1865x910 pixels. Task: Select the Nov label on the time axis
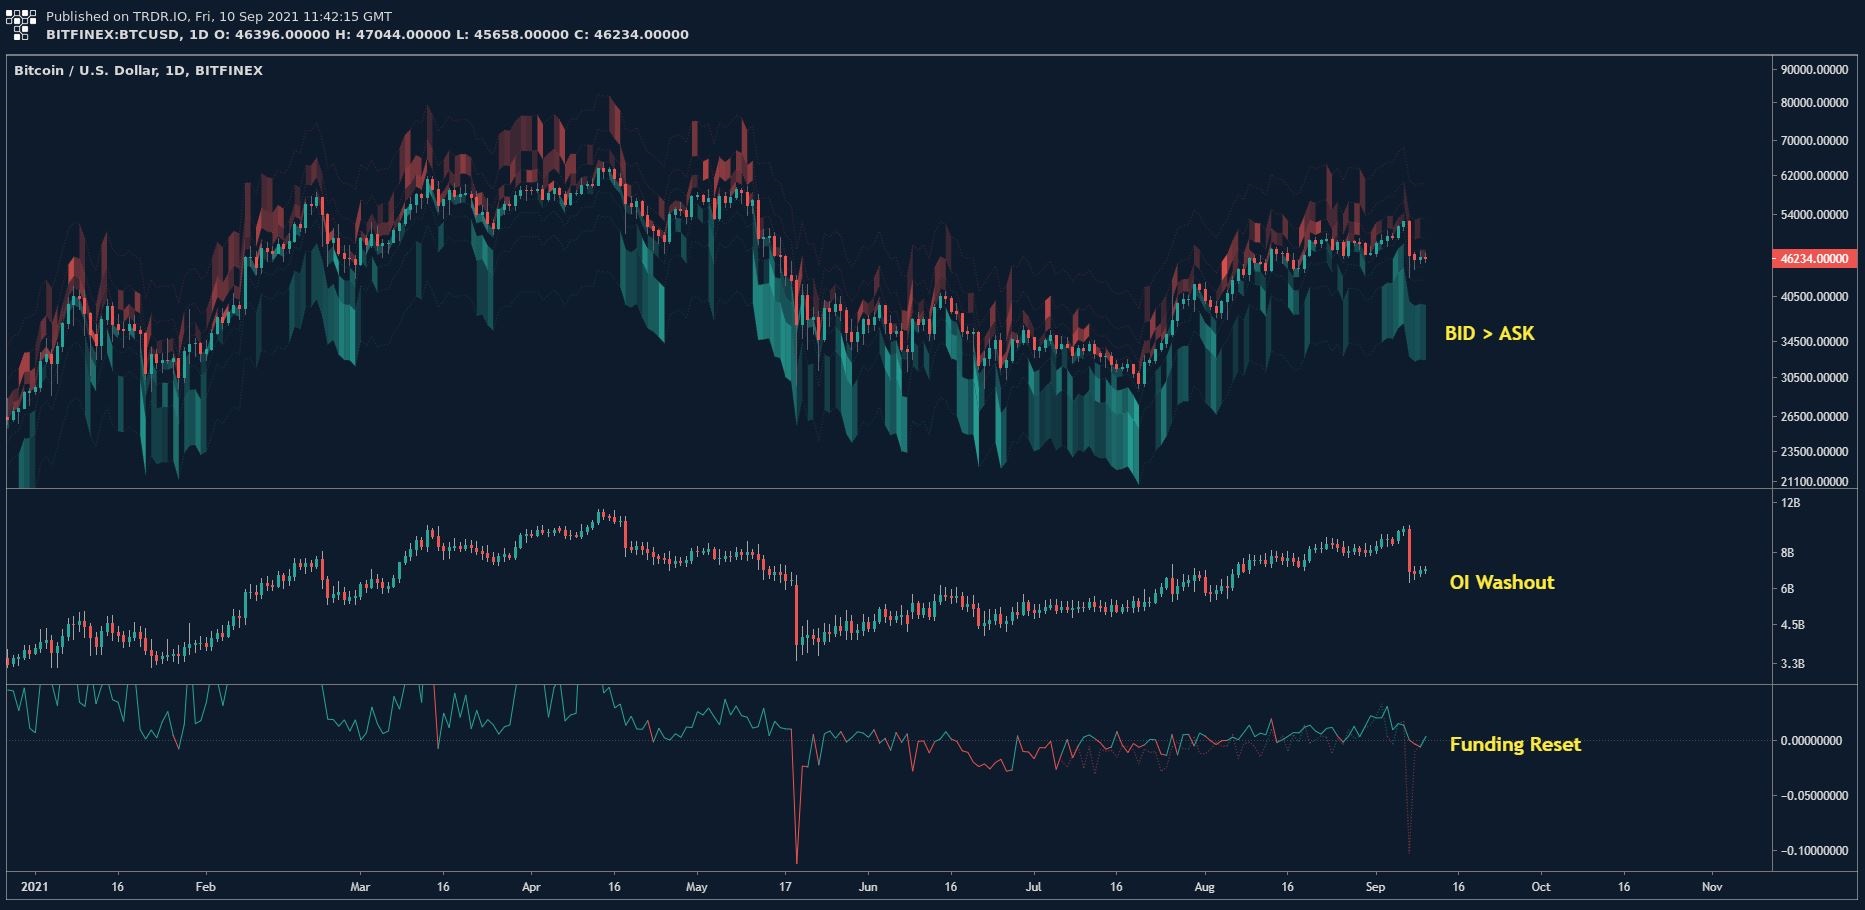[x=1712, y=886]
